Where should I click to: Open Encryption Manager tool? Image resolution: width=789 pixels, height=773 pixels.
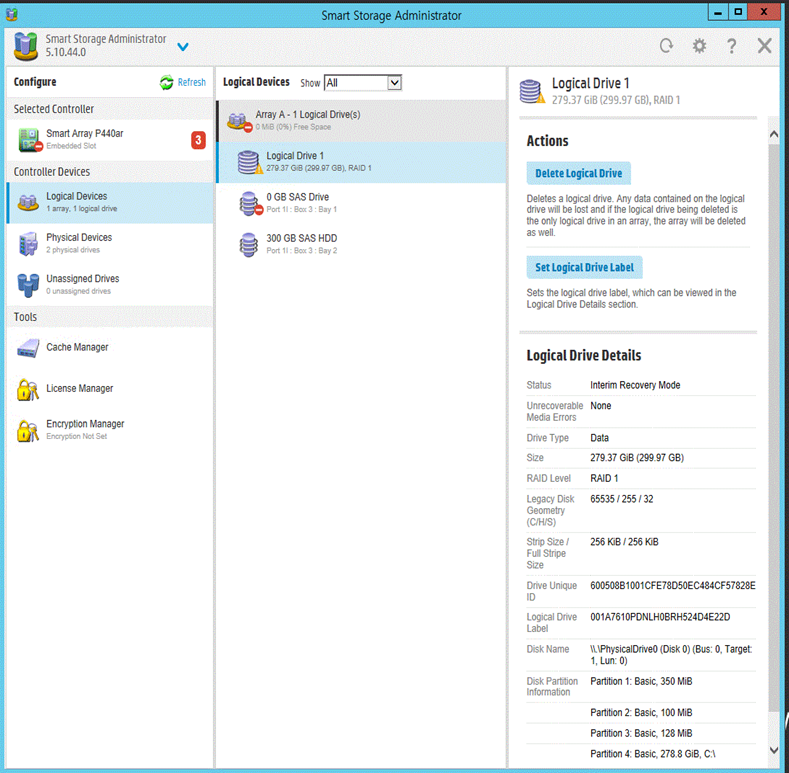(110, 429)
